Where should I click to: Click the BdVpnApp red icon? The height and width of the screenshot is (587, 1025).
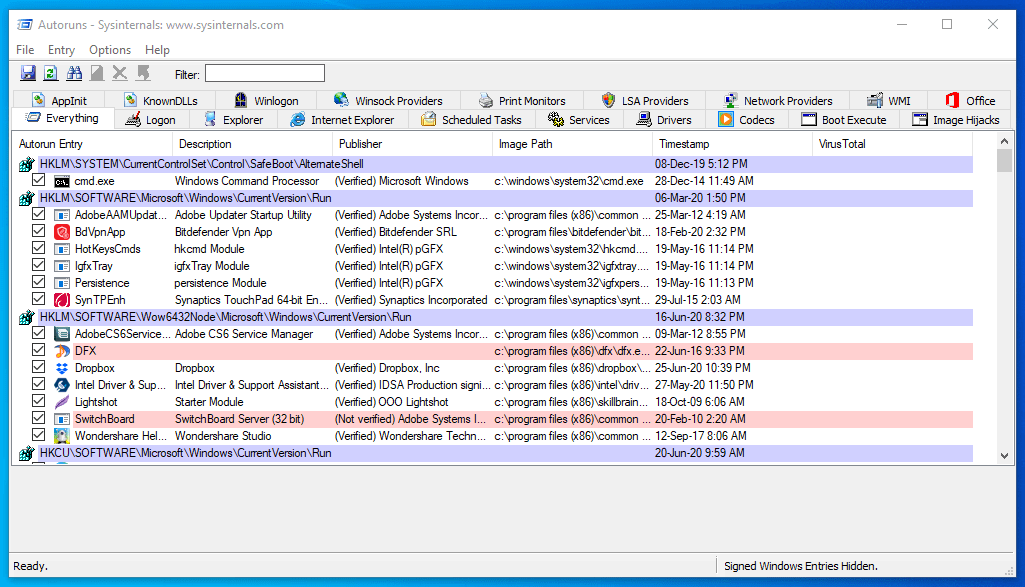click(61, 232)
